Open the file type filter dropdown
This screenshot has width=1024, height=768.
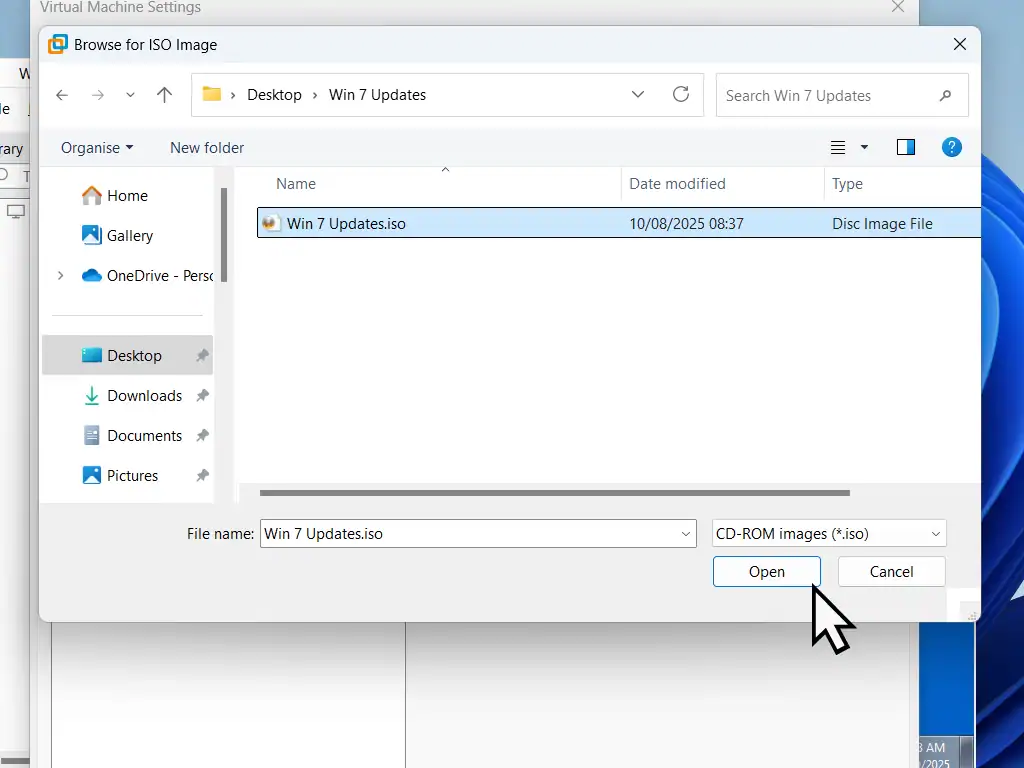click(829, 534)
